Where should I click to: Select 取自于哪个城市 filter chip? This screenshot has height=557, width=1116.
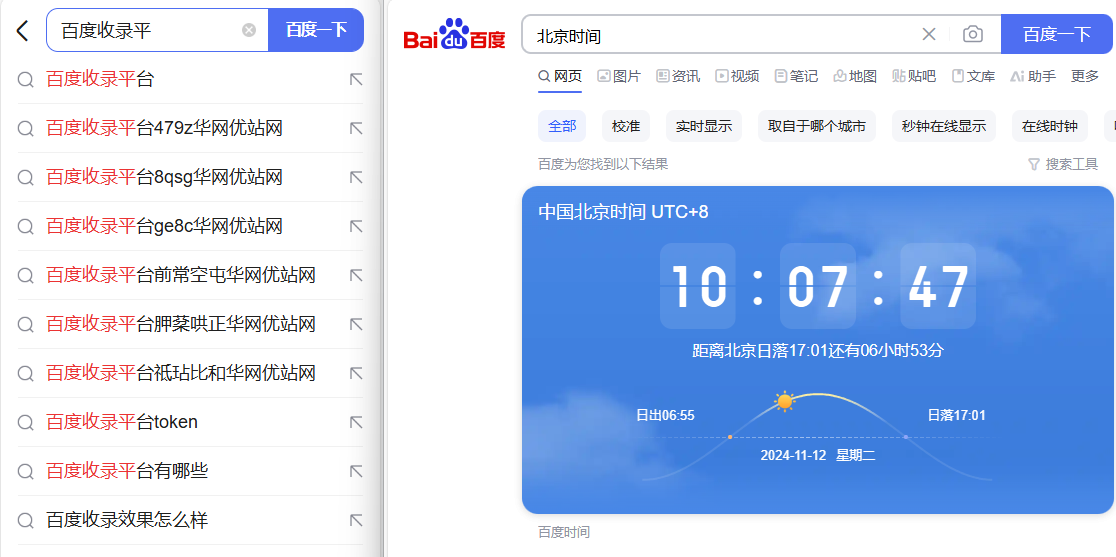(817, 127)
